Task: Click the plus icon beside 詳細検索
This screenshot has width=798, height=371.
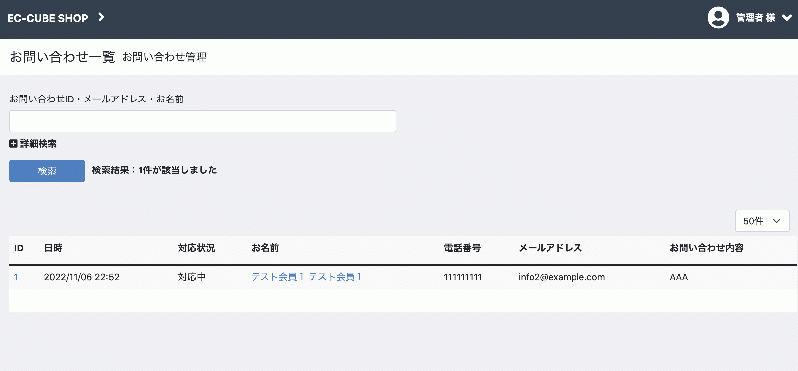Action: click(x=13, y=144)
